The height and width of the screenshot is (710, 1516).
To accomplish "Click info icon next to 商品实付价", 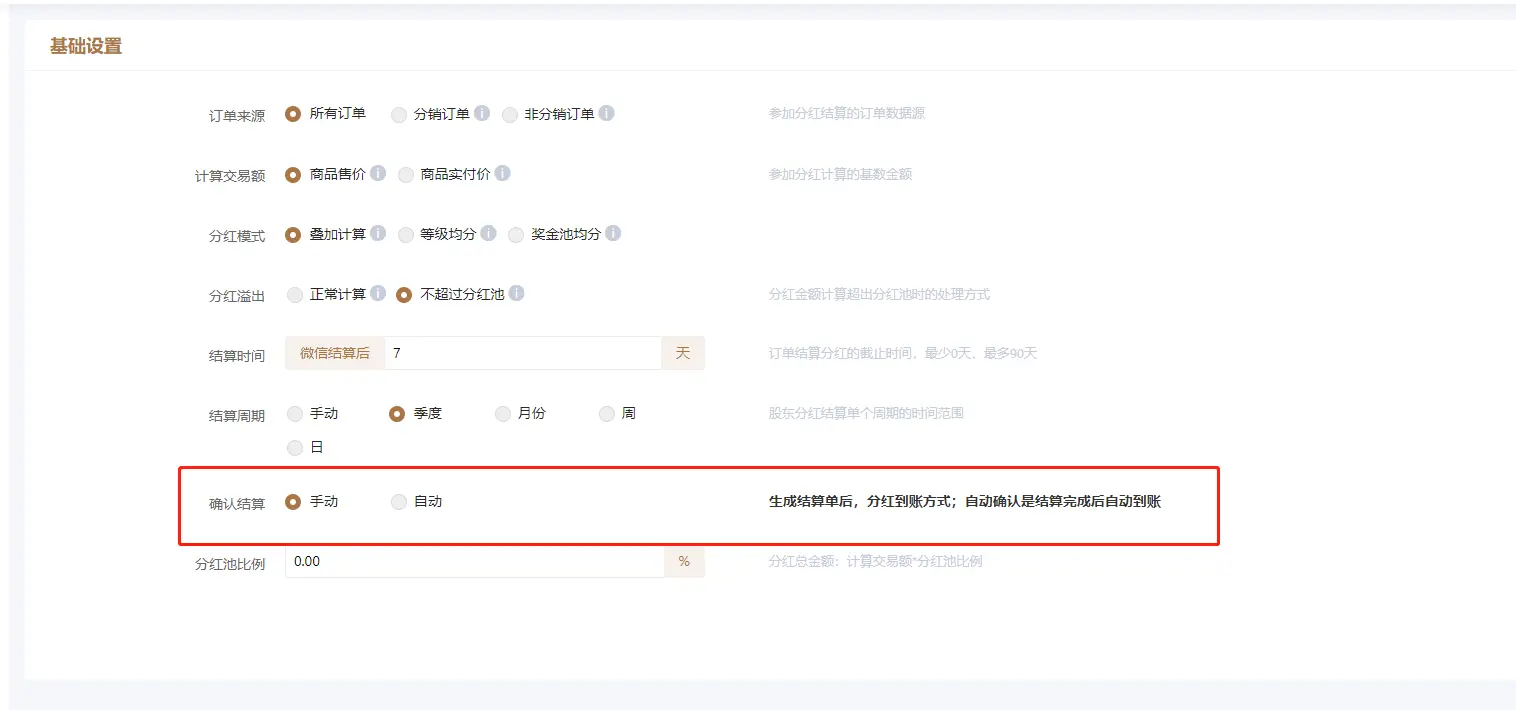I will click(x=503, y=173).
